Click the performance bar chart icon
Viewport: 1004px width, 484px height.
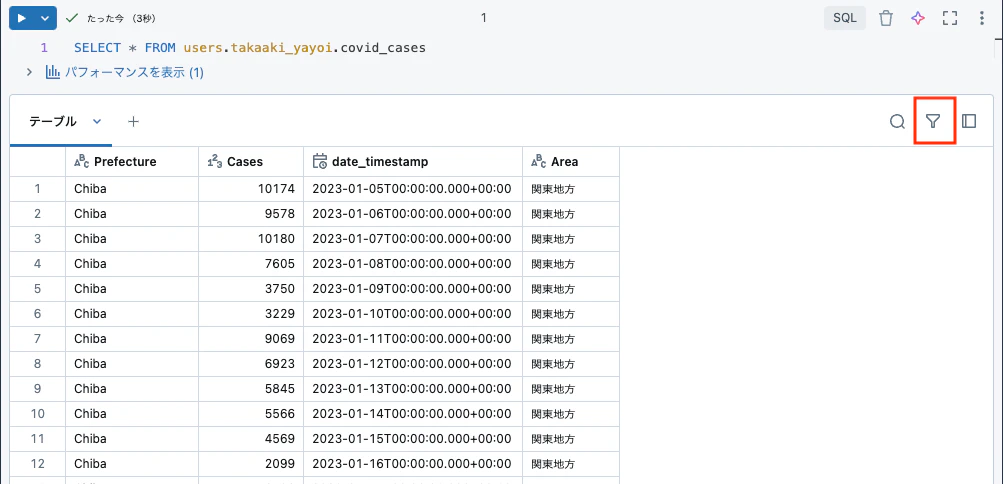click(x=52, y=72)
